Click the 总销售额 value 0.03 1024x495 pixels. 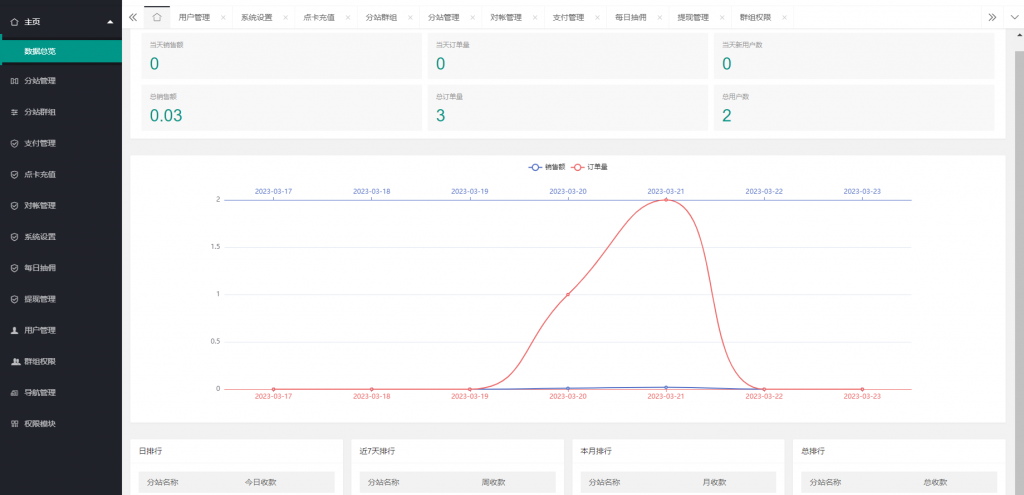[x=166, y=116]
